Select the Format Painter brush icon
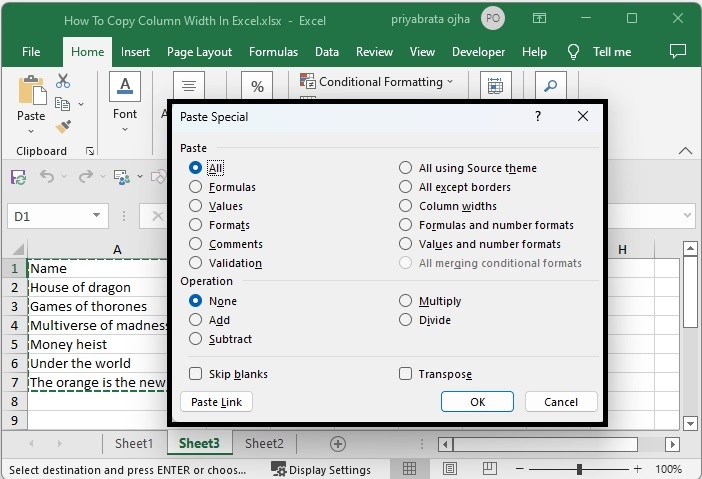The height and width of the screenshot is (479, 702). pos(63,127)
